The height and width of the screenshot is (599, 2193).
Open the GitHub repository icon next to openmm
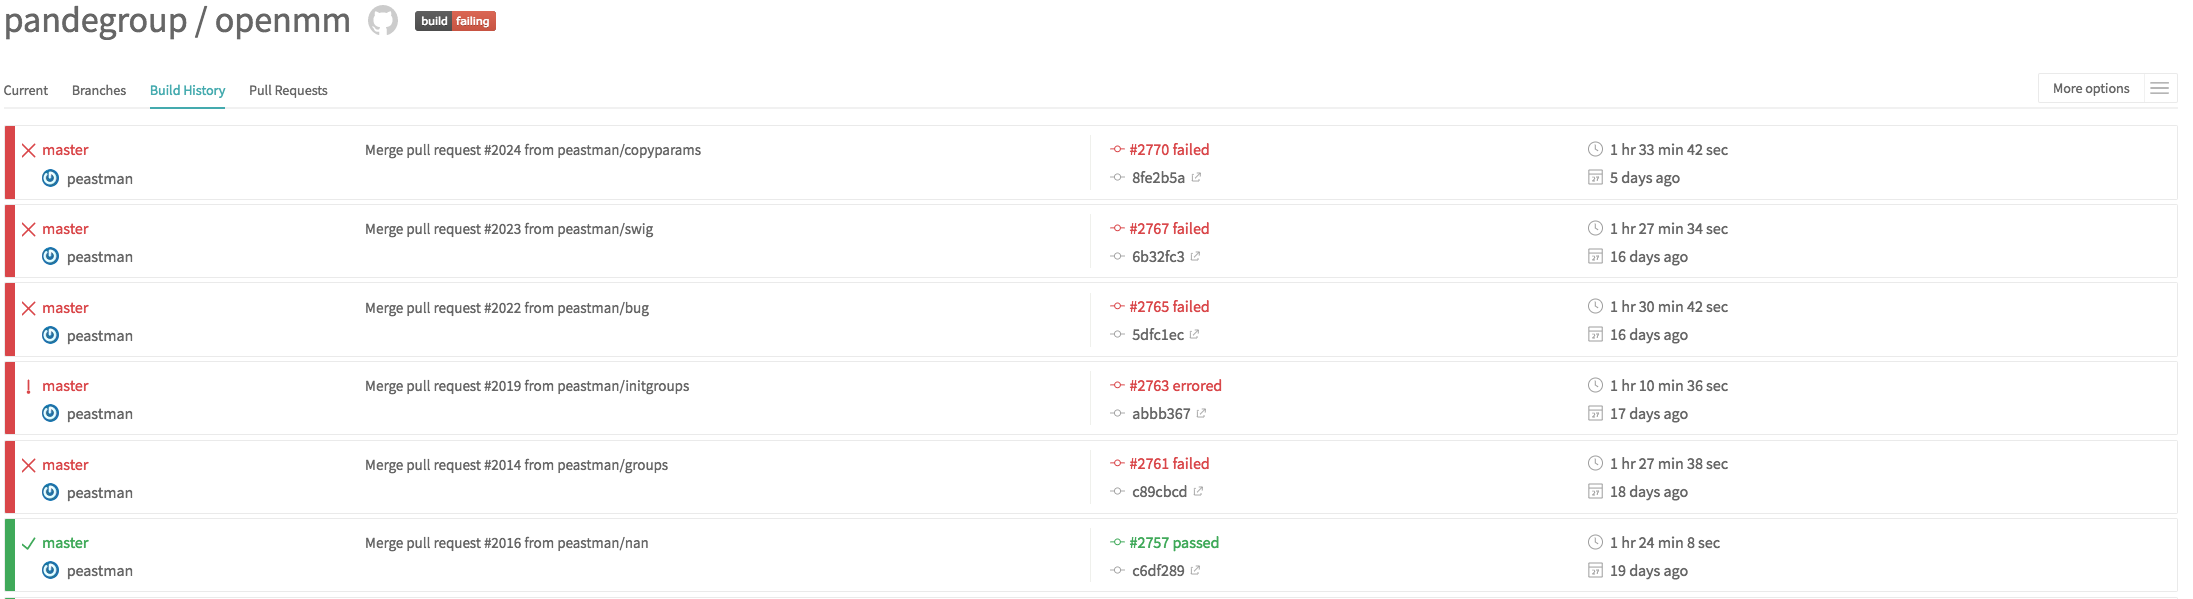[384, 20]
